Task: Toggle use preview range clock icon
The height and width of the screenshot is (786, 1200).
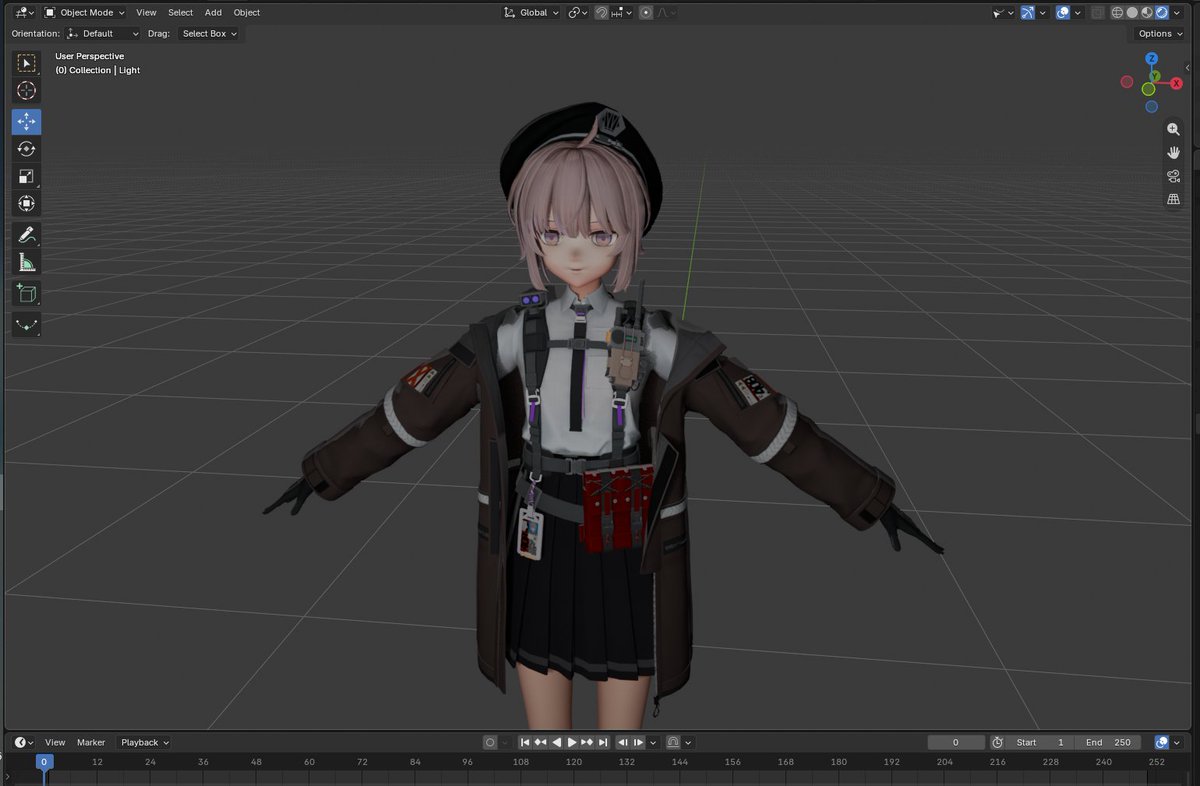Action: (997, 742)
